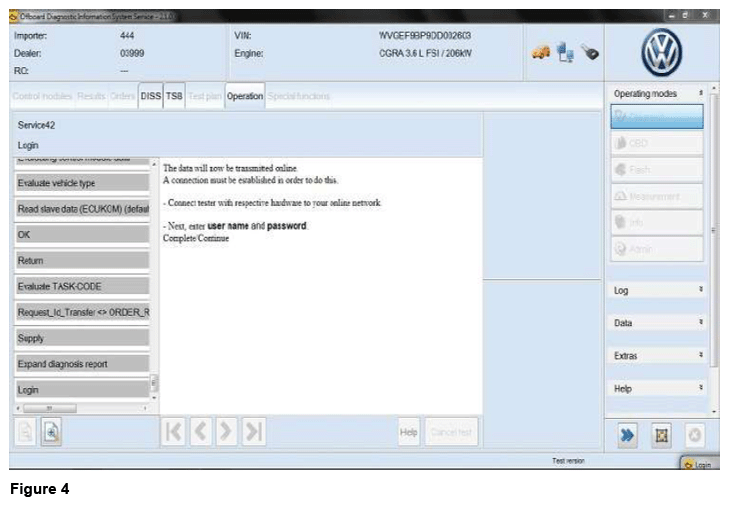729x506 pixels.
Task: Click the last-page navigation arrow
Action: tap(253, 432)
